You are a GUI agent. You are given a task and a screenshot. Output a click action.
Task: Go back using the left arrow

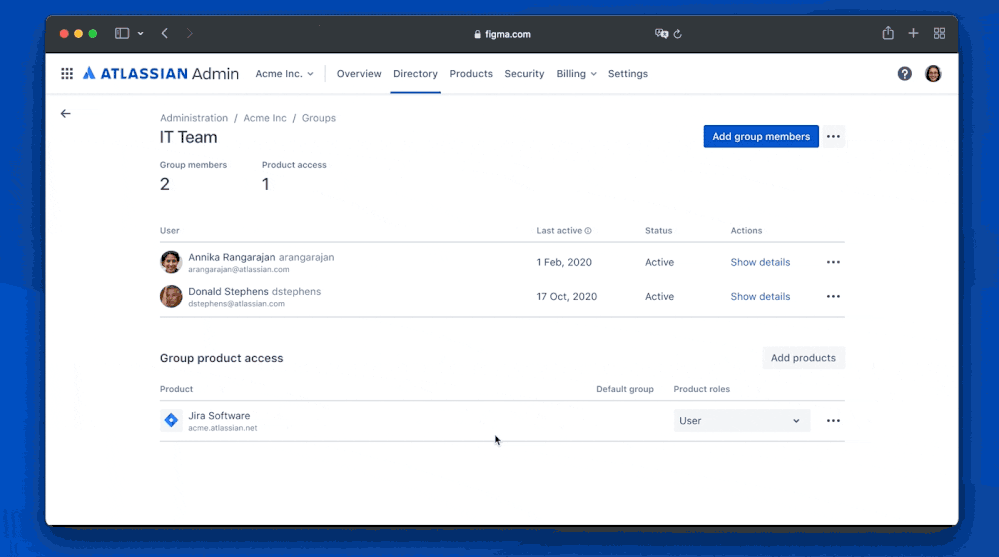(x=66, y=113)
